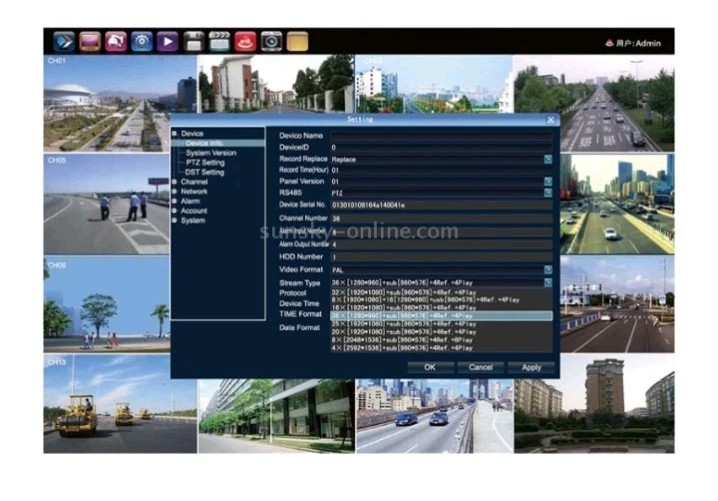The height and width of the screenshot is (501, 718).
Task: Expand the Network tree node
Action: tap(195, 190)
